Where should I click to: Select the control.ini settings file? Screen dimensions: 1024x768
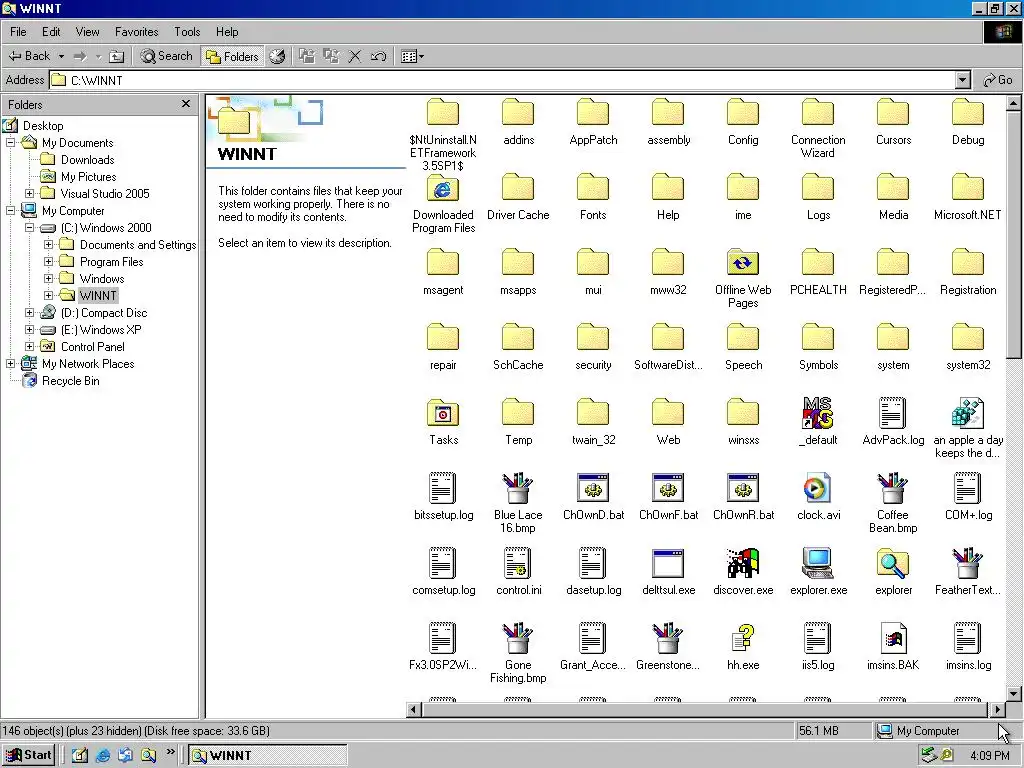518,563
